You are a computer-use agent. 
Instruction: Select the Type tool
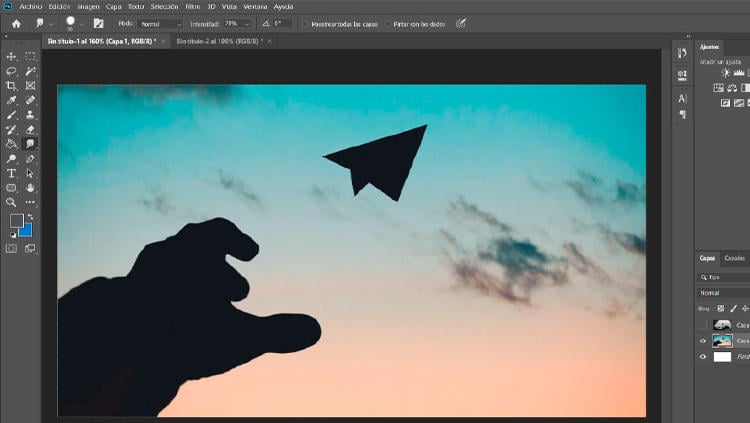pos(11,173)
